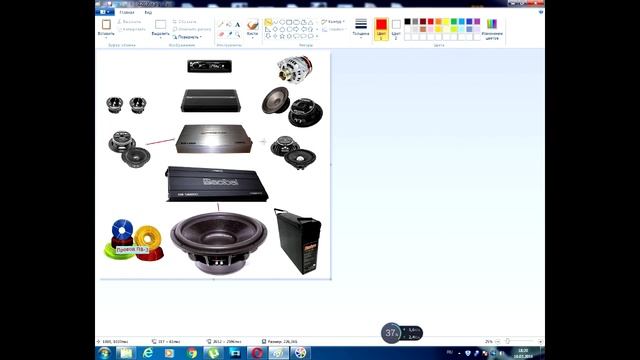Viewport: 640px width, 360px height.
Task: Select the Color picker eyedropper tool
Action: (229, 34)
